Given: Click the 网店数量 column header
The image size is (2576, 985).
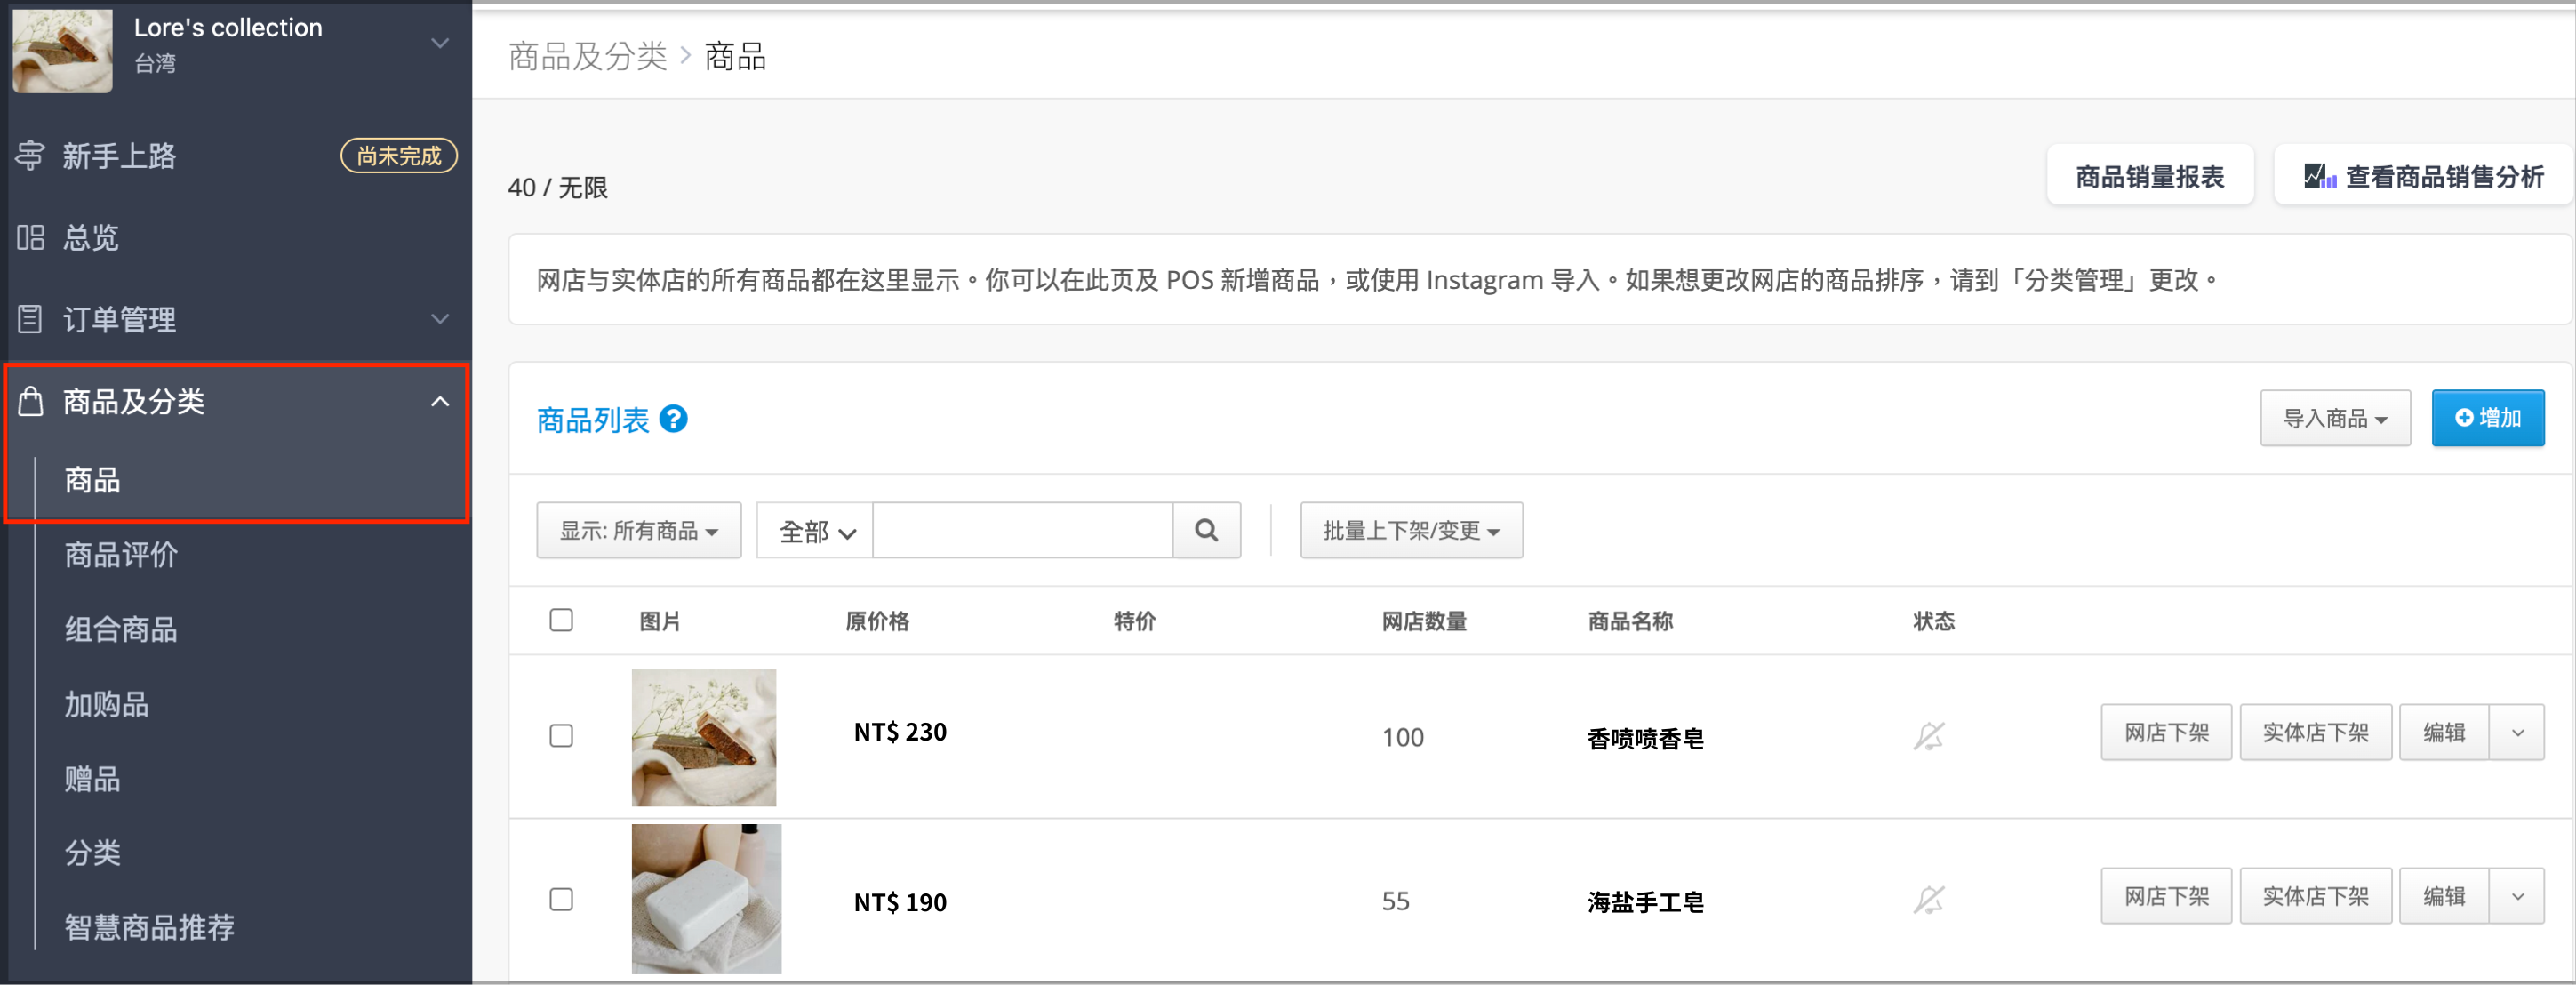Looking at the screenshot, I should (1424, 621).
